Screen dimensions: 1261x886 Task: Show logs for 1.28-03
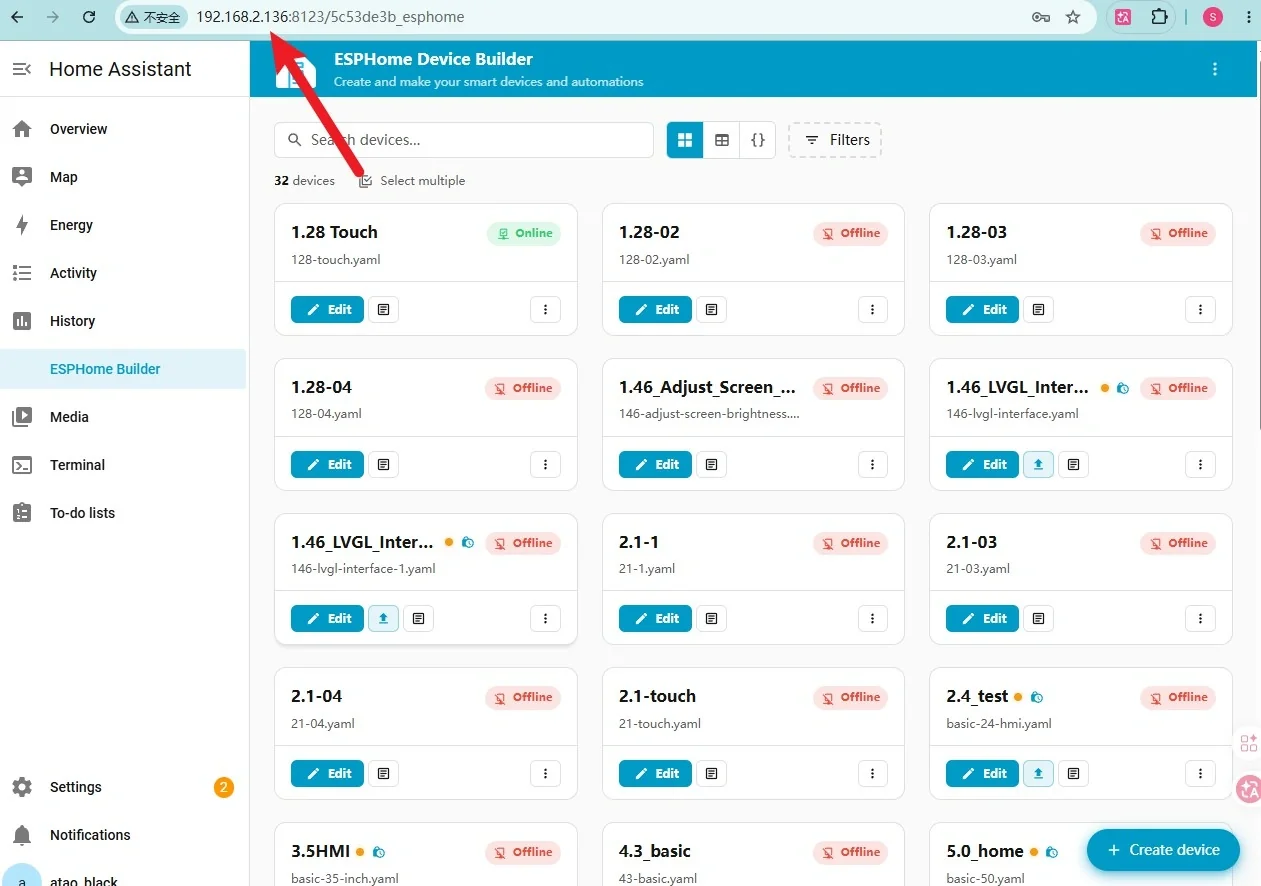(1039, 310)
